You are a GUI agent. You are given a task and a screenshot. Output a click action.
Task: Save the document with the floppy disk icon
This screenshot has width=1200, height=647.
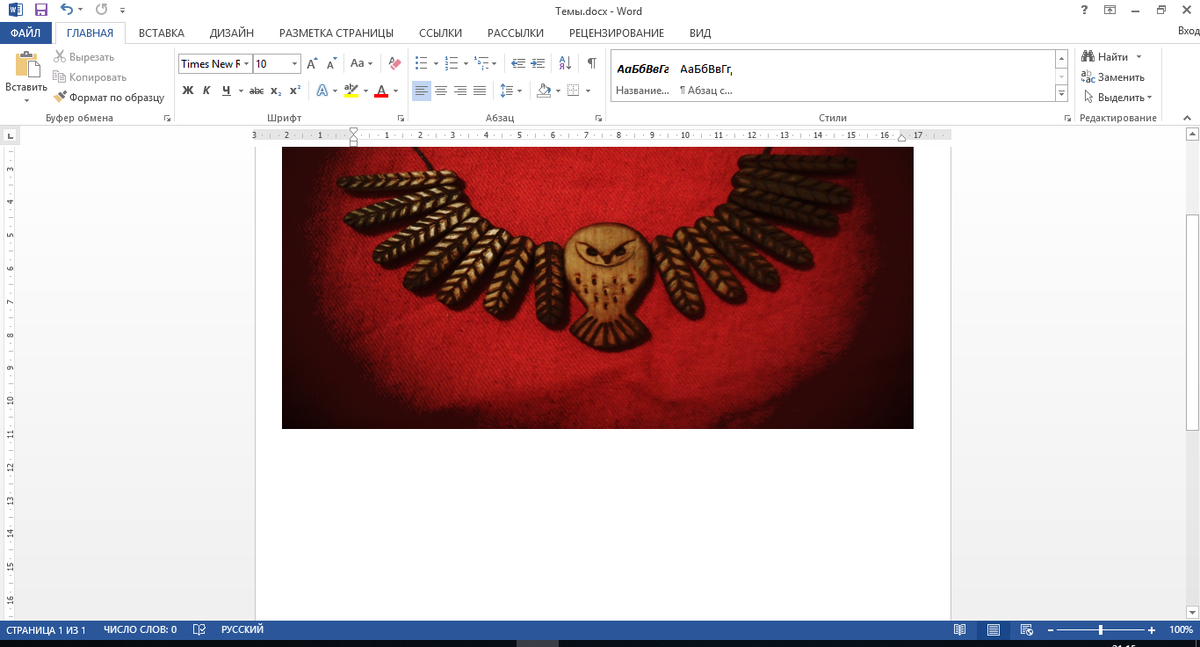pos(41,10)
